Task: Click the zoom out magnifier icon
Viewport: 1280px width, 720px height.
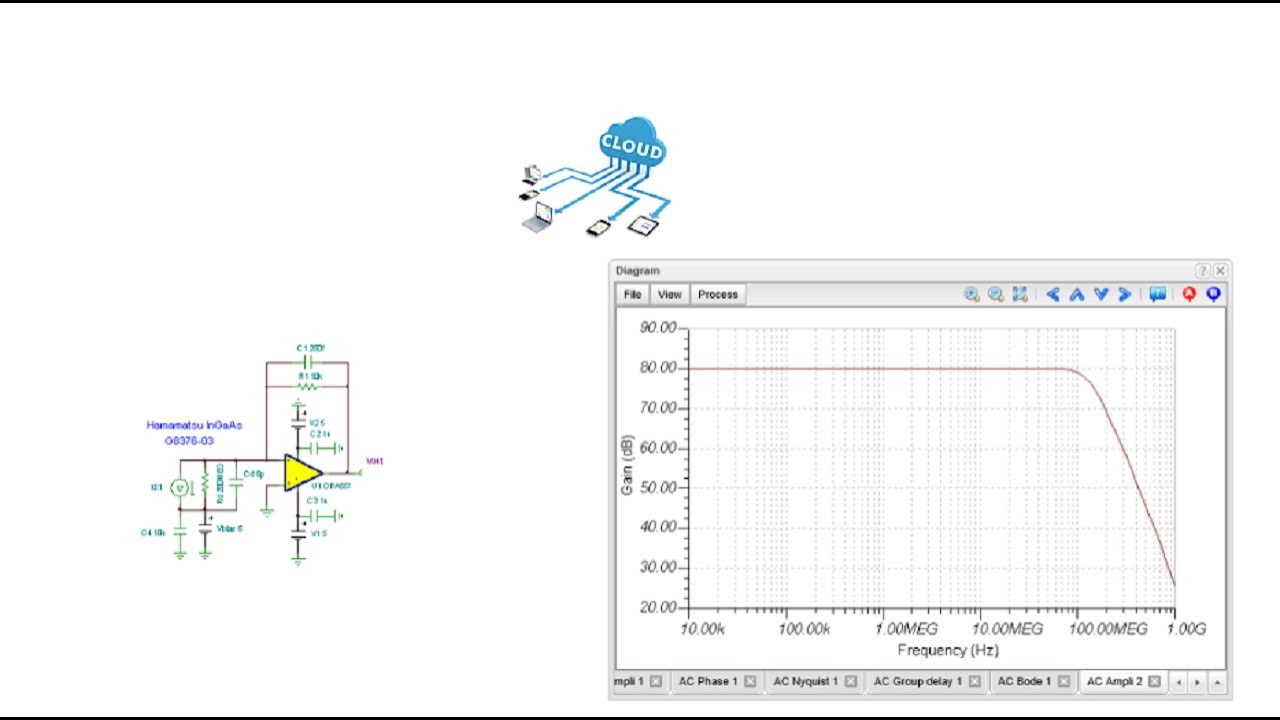Action: 996,294
